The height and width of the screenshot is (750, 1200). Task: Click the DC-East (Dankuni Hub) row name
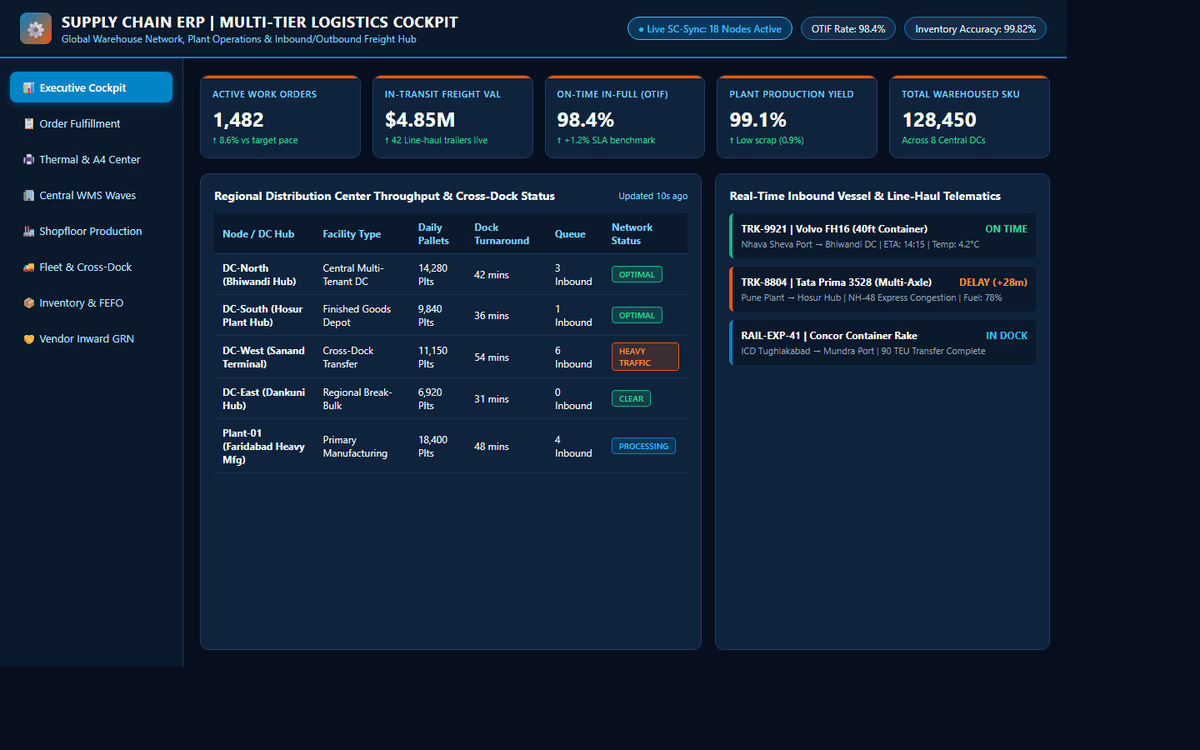tap(262, 399)
